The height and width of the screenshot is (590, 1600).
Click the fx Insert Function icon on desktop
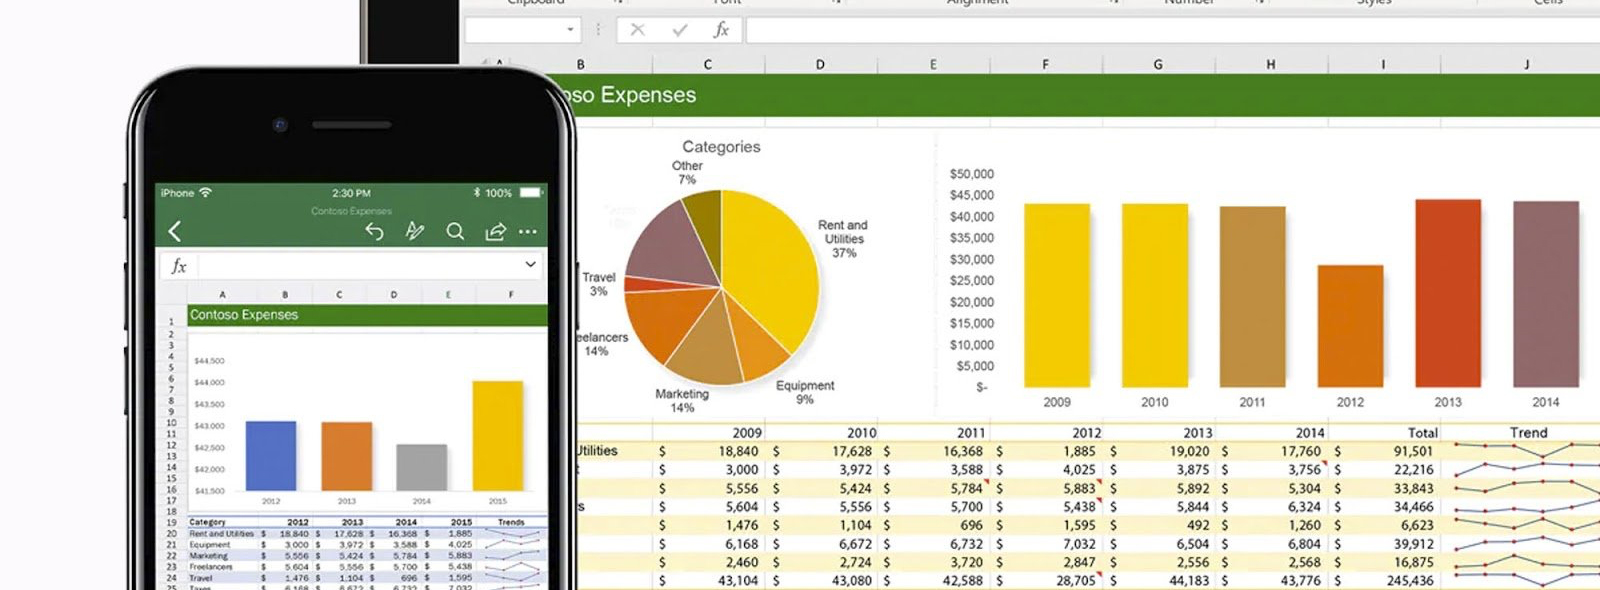pos(721,30)
